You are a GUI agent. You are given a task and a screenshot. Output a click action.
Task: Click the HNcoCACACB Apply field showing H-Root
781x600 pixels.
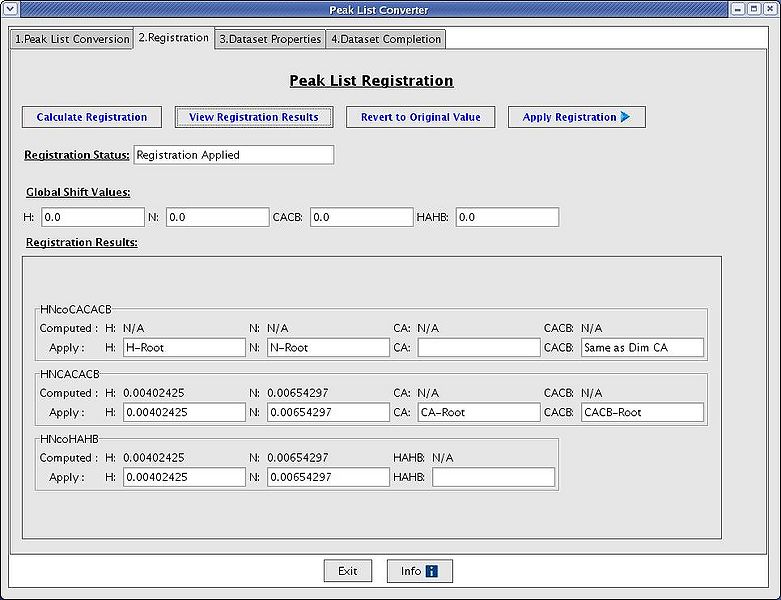(x=184, y=347)
